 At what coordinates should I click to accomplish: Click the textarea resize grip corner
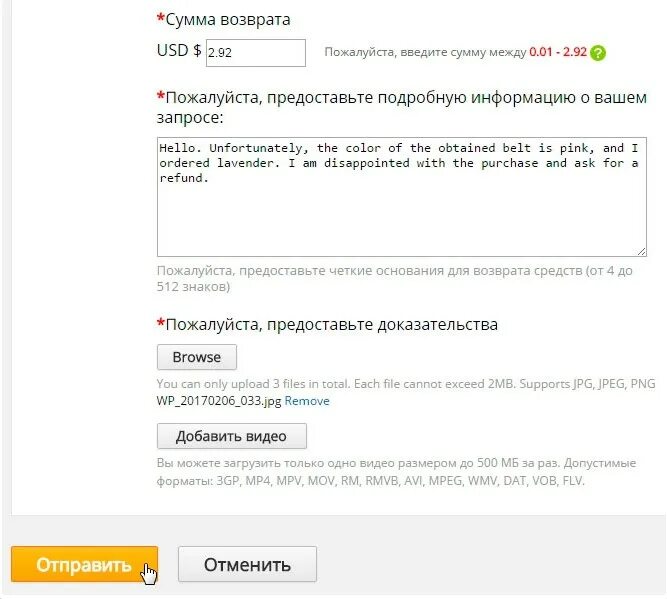[x=641, y=251]
